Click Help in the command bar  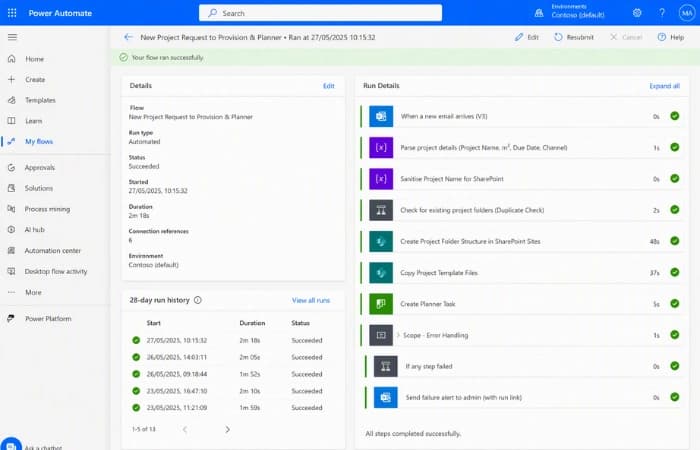671,37
